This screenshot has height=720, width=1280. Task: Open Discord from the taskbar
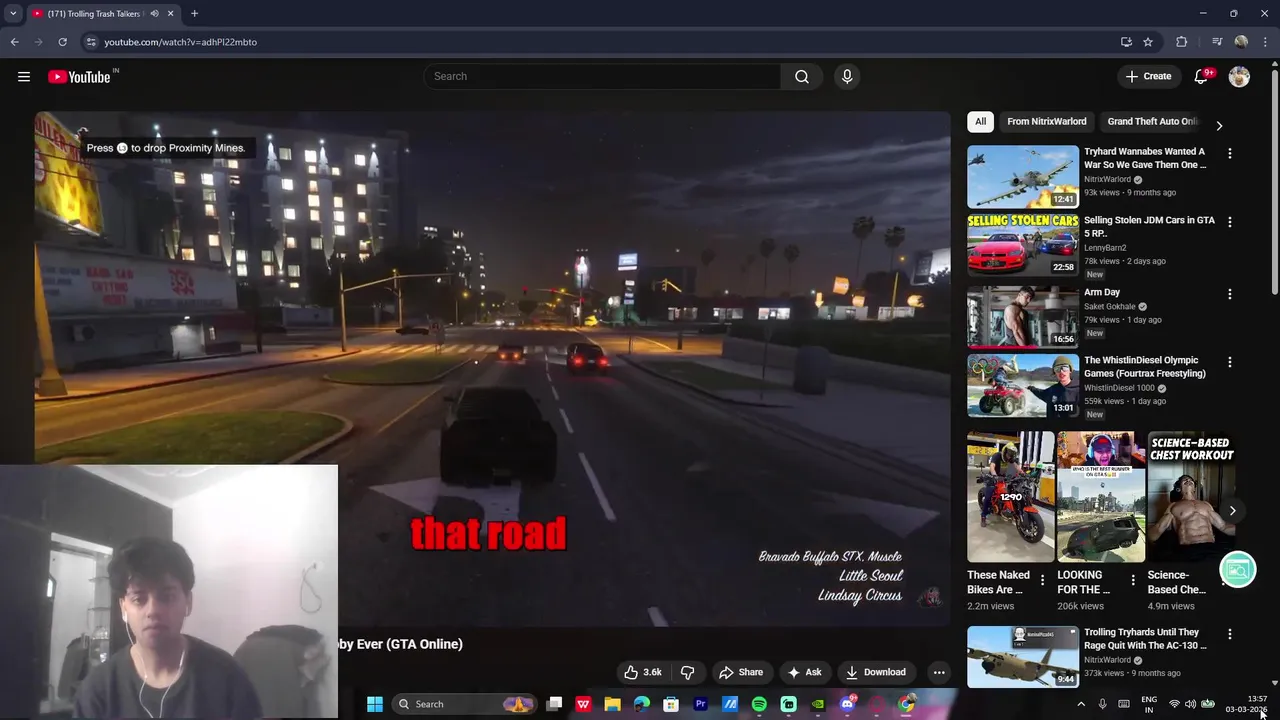[x=848, y=704]
